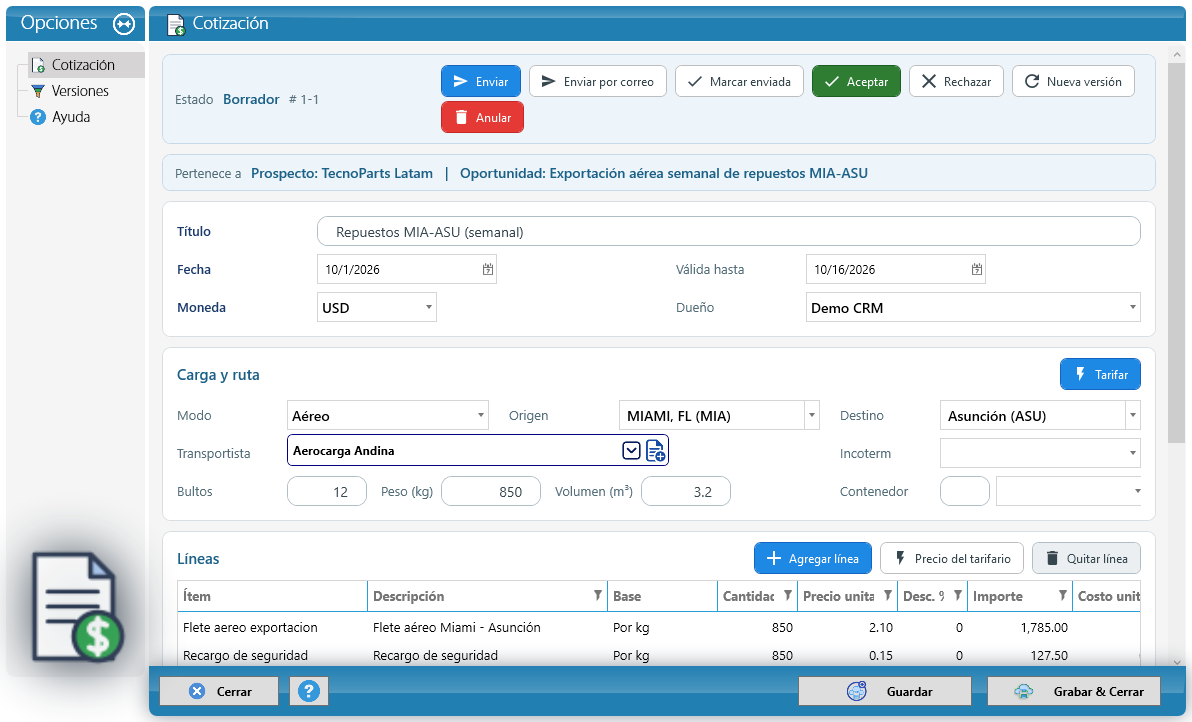Expand the Contenedor type dropdown
This screenshot has width=1192, height=722.
pos(1137,491)
